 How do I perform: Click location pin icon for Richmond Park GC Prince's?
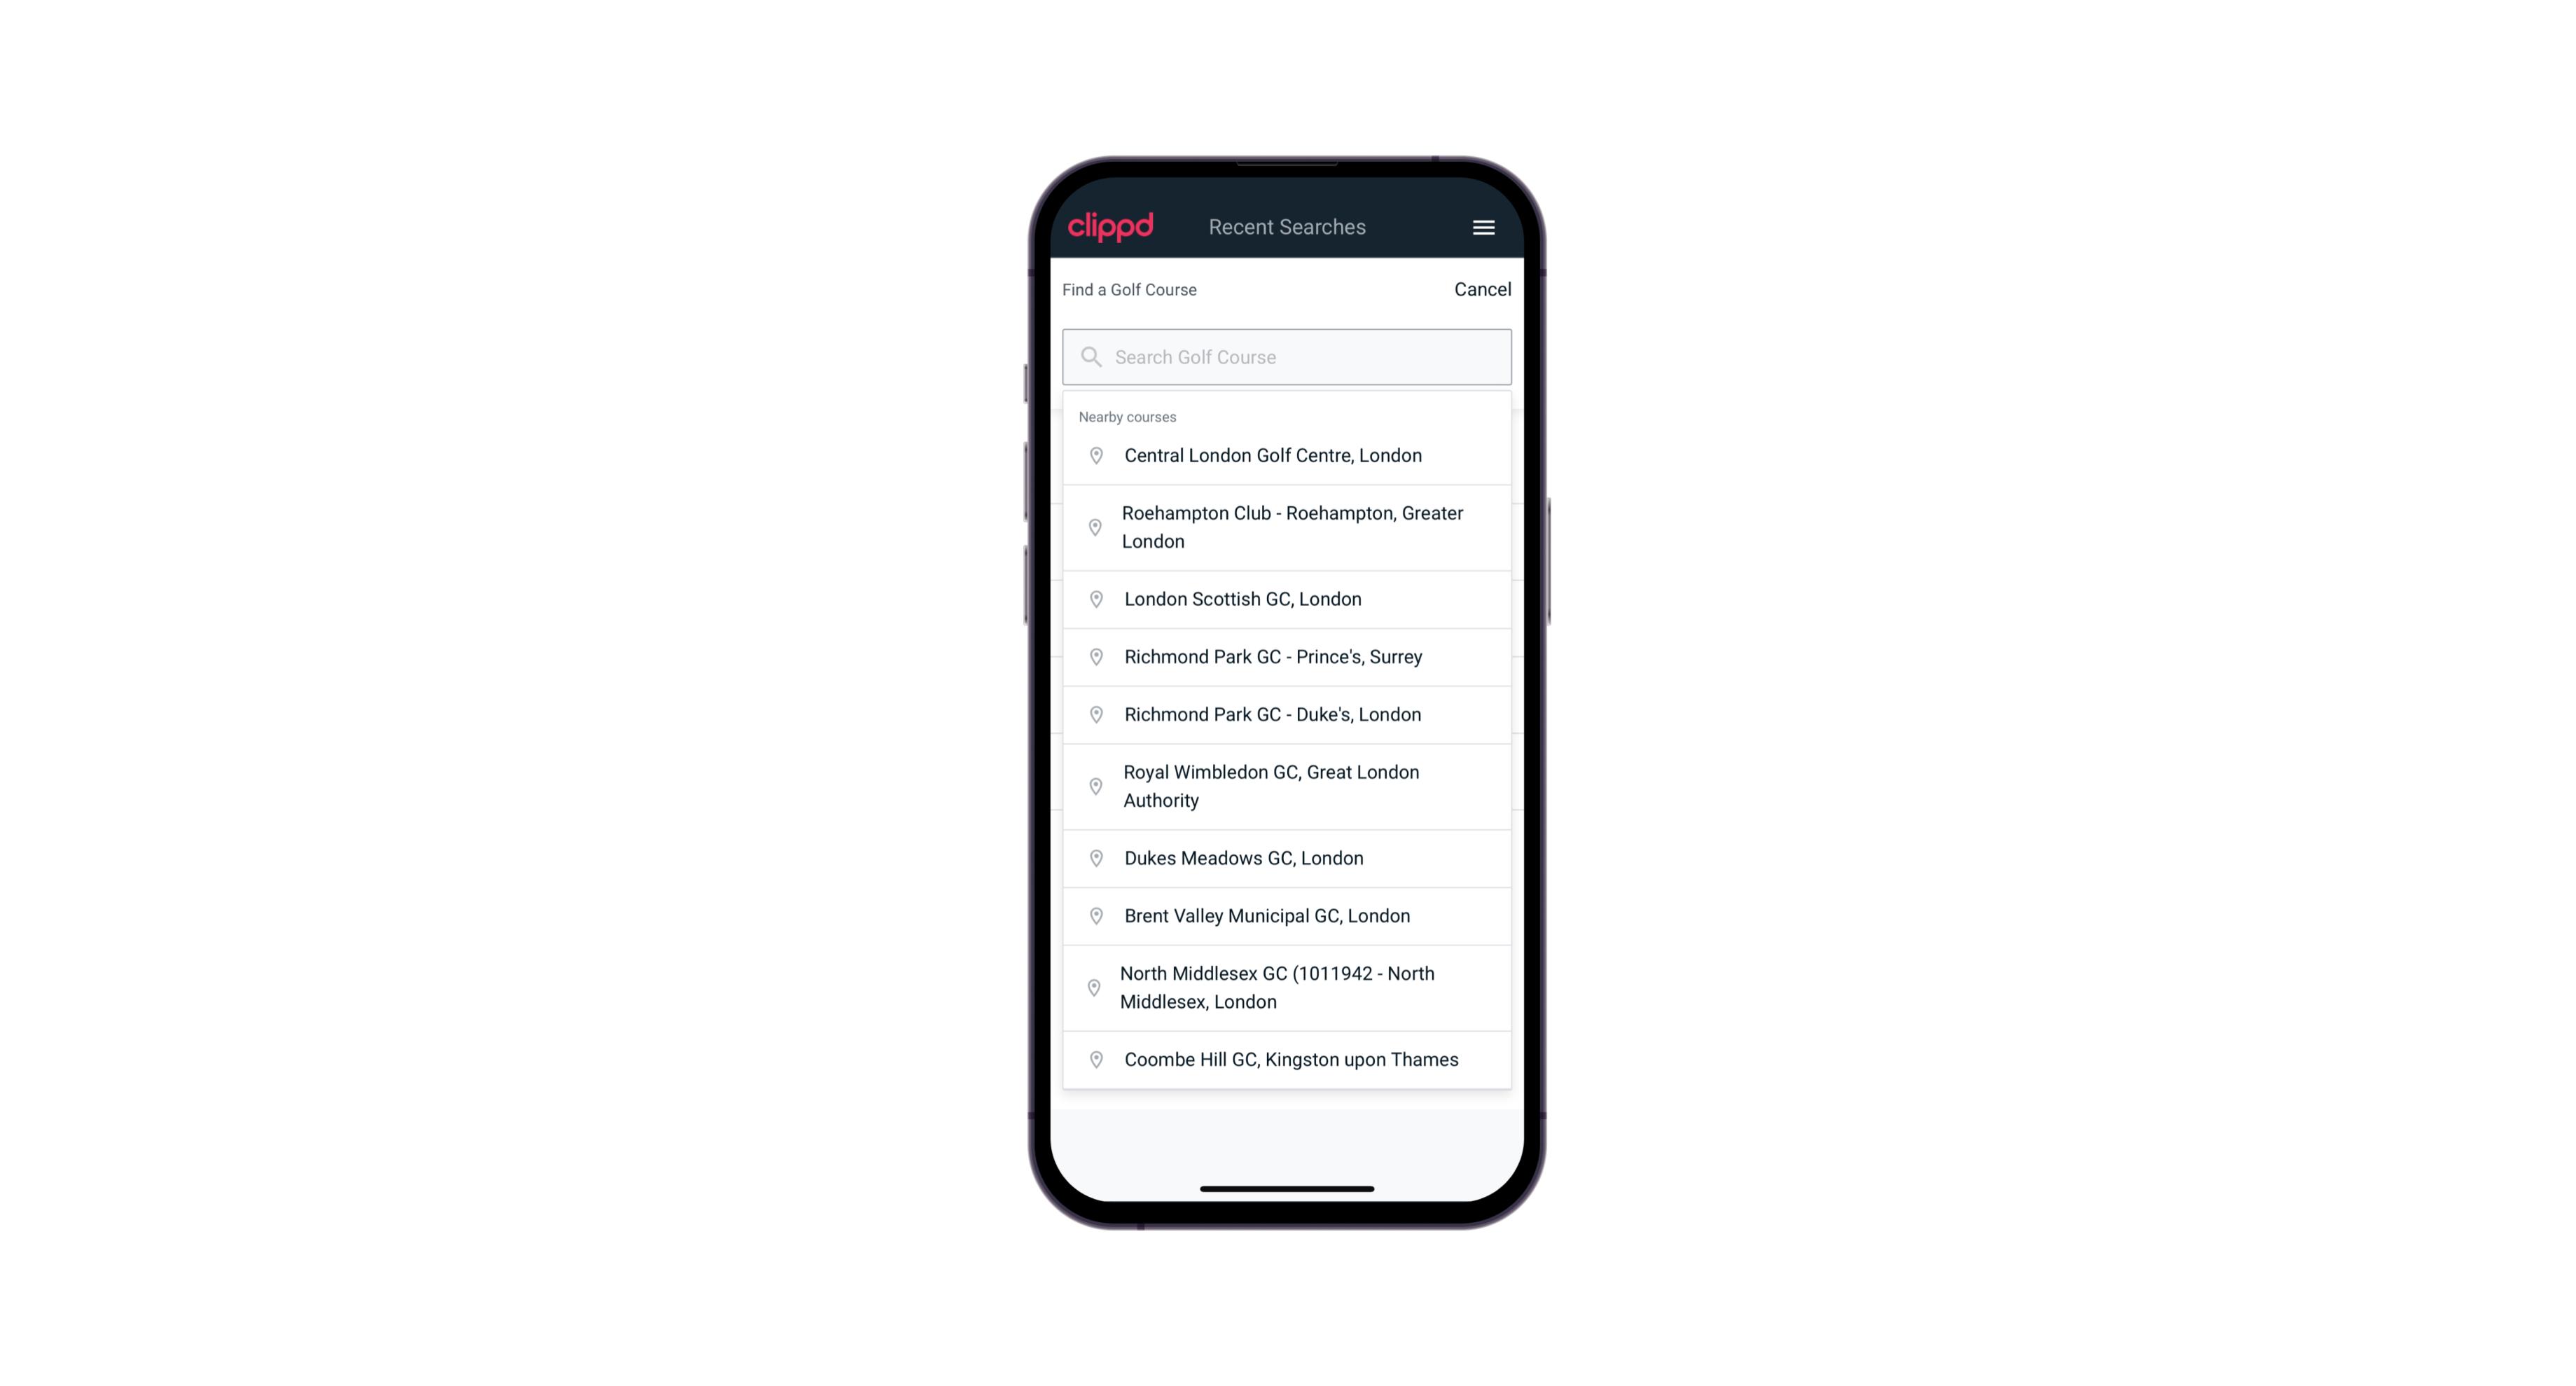coord(1095,656)
